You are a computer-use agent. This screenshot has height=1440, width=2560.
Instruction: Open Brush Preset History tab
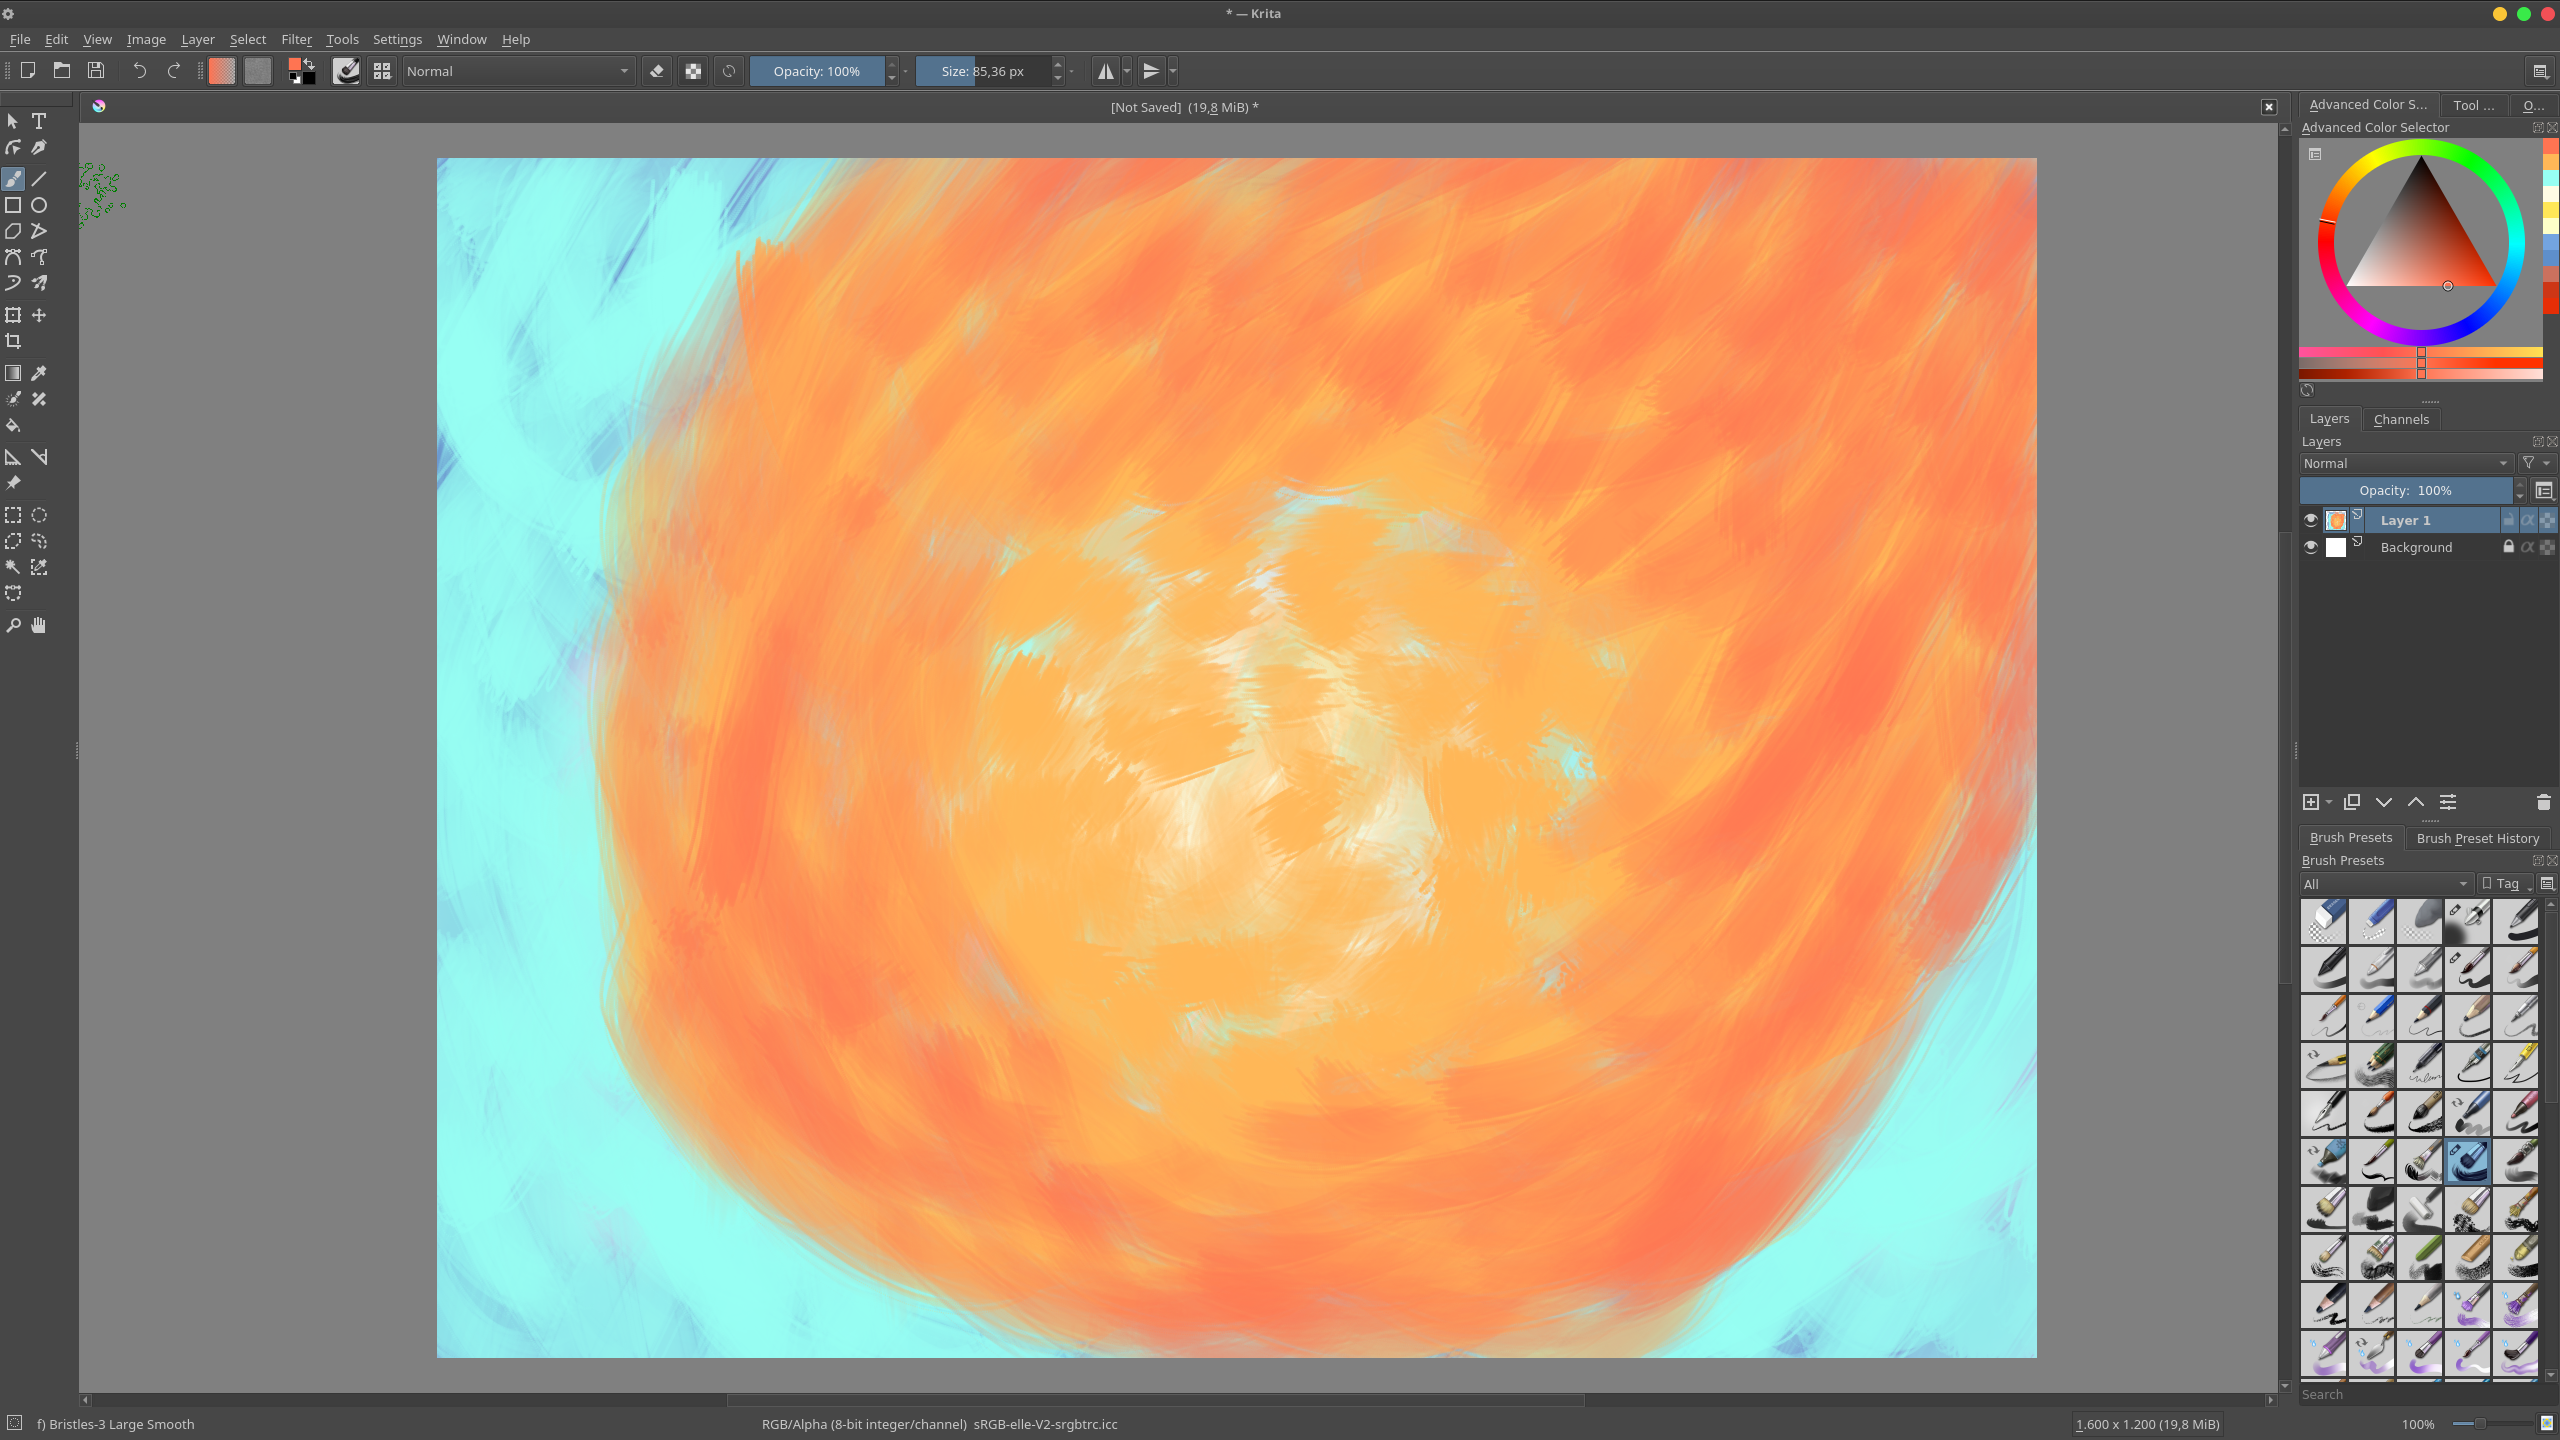click(2477, 838)
